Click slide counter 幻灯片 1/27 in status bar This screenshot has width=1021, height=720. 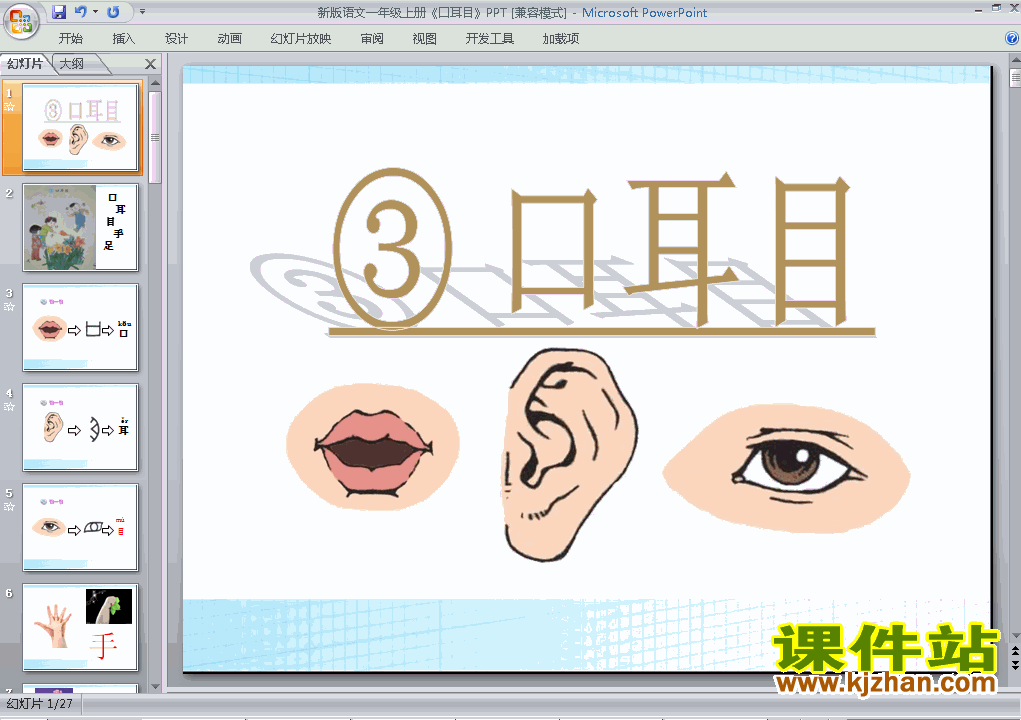click(x=40, y=704)
